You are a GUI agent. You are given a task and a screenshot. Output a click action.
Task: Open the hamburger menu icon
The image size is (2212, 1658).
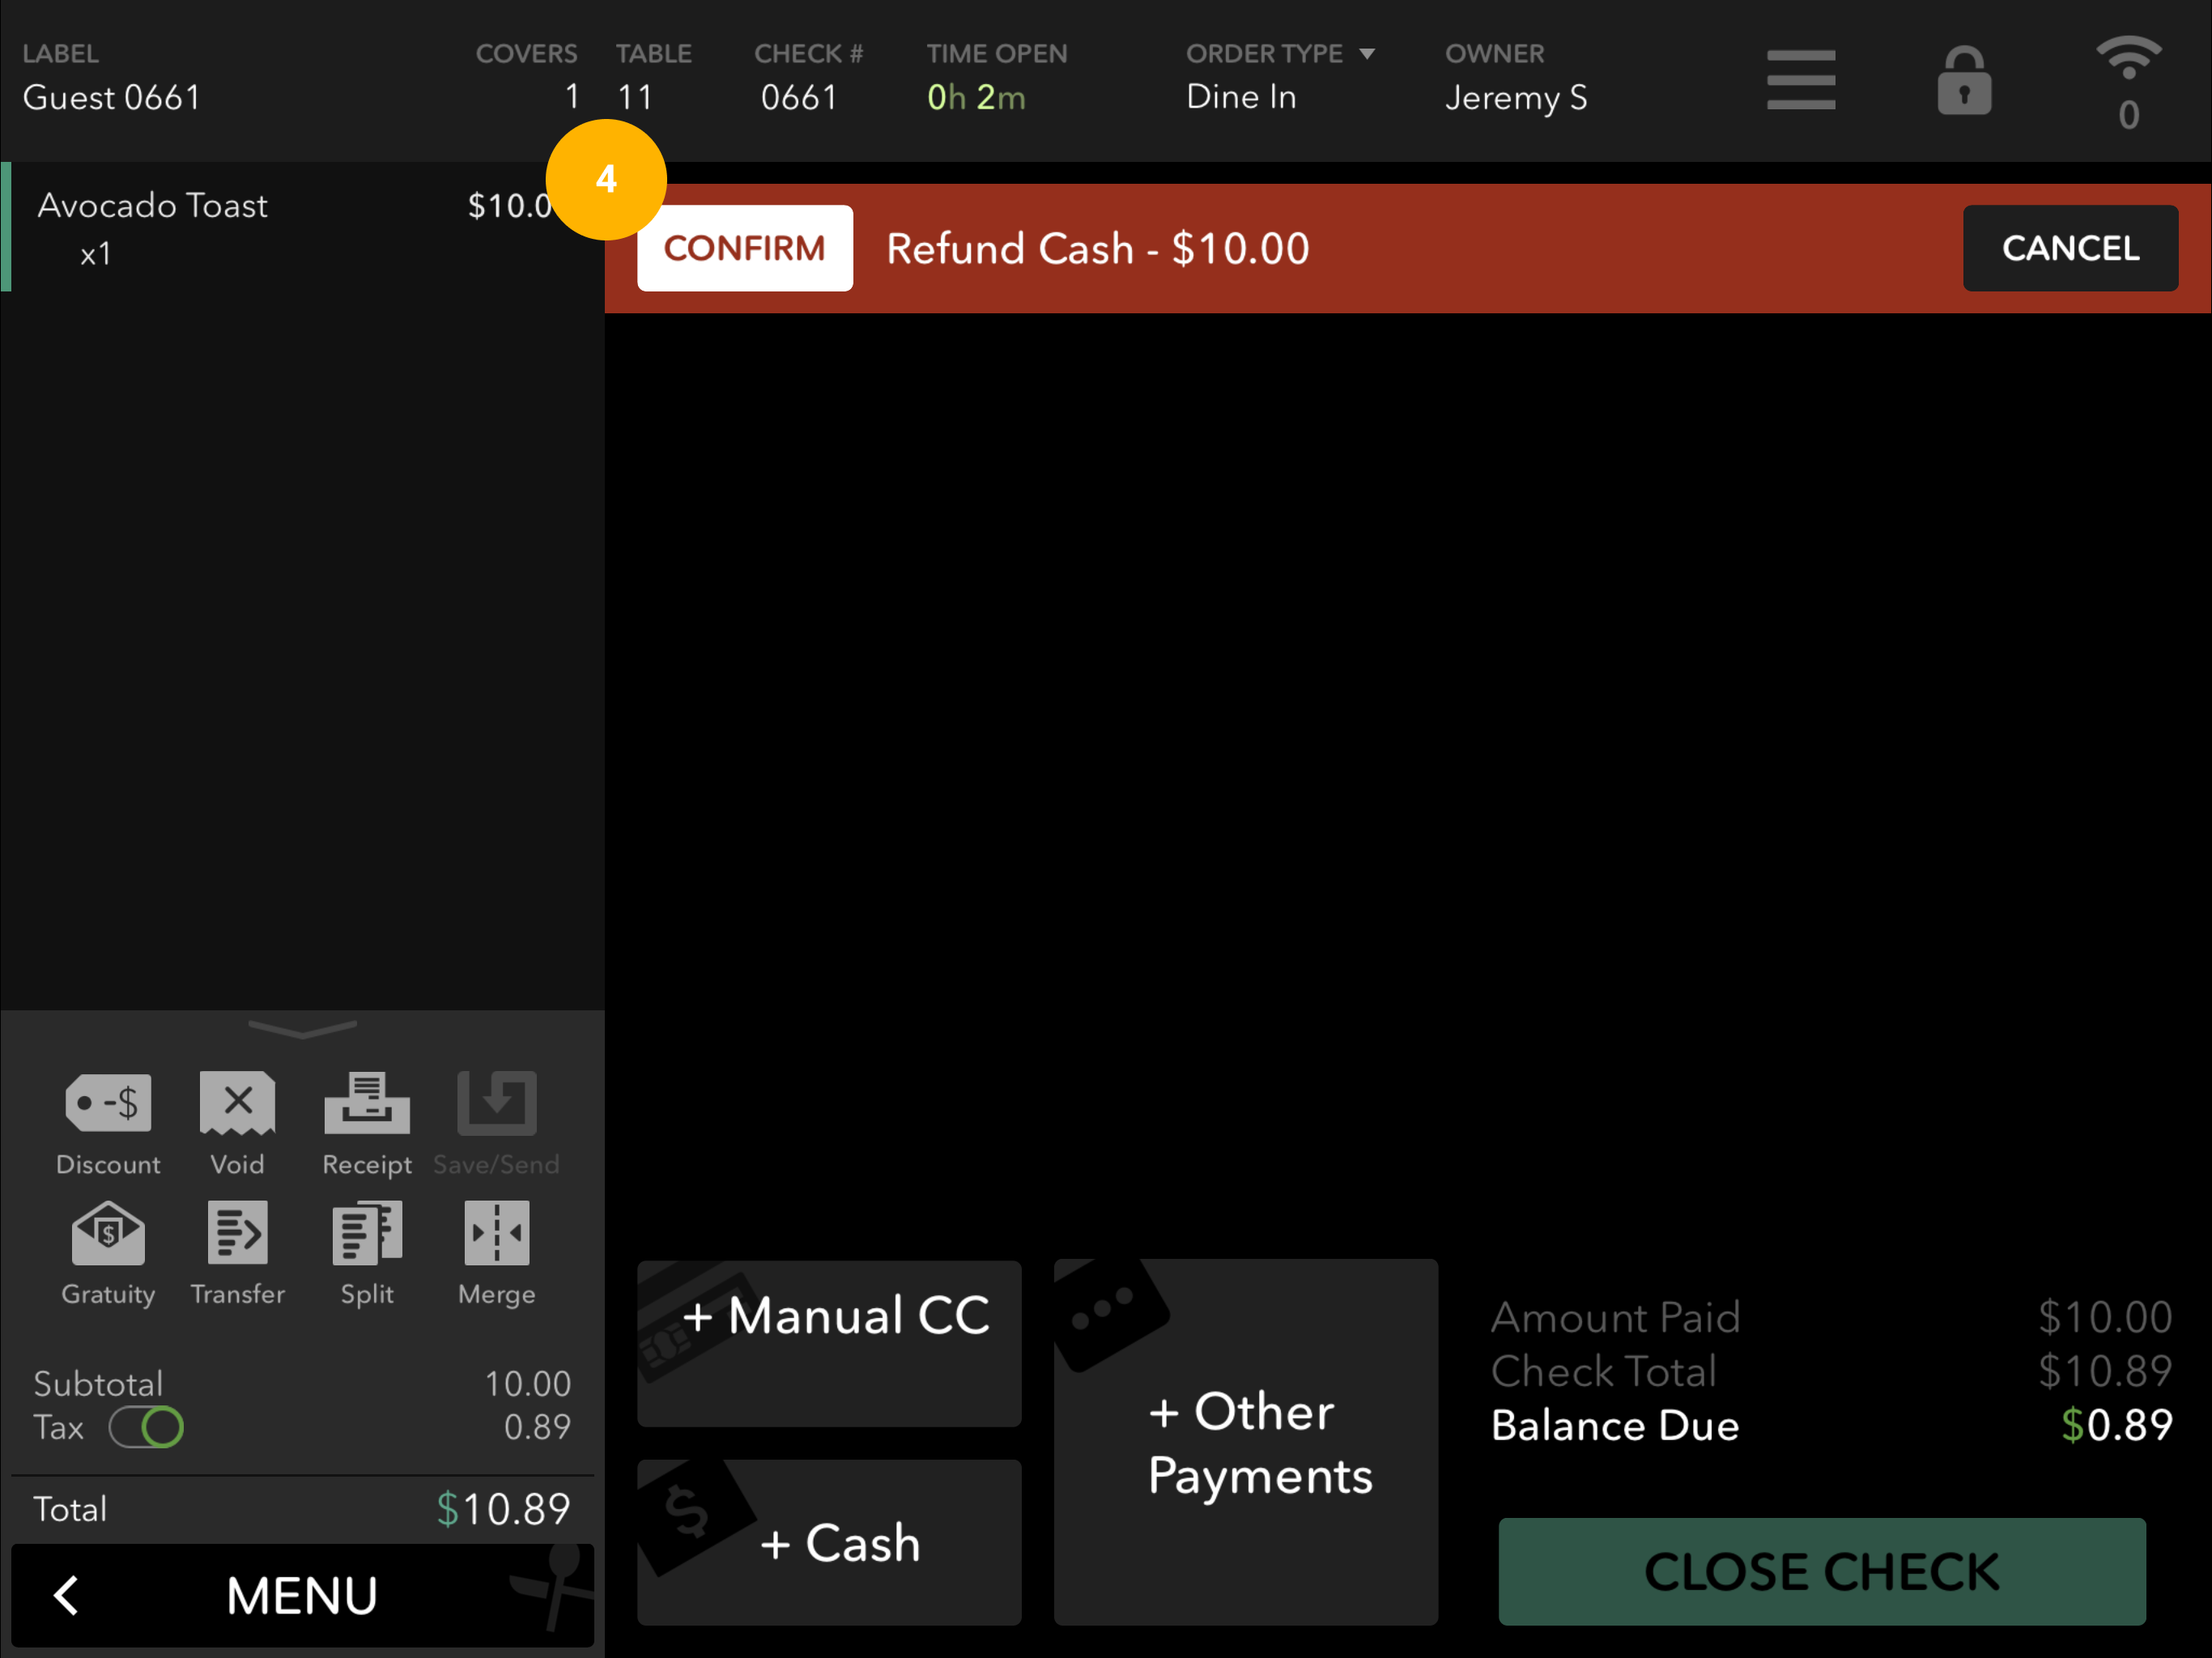tap(1801, 80)
